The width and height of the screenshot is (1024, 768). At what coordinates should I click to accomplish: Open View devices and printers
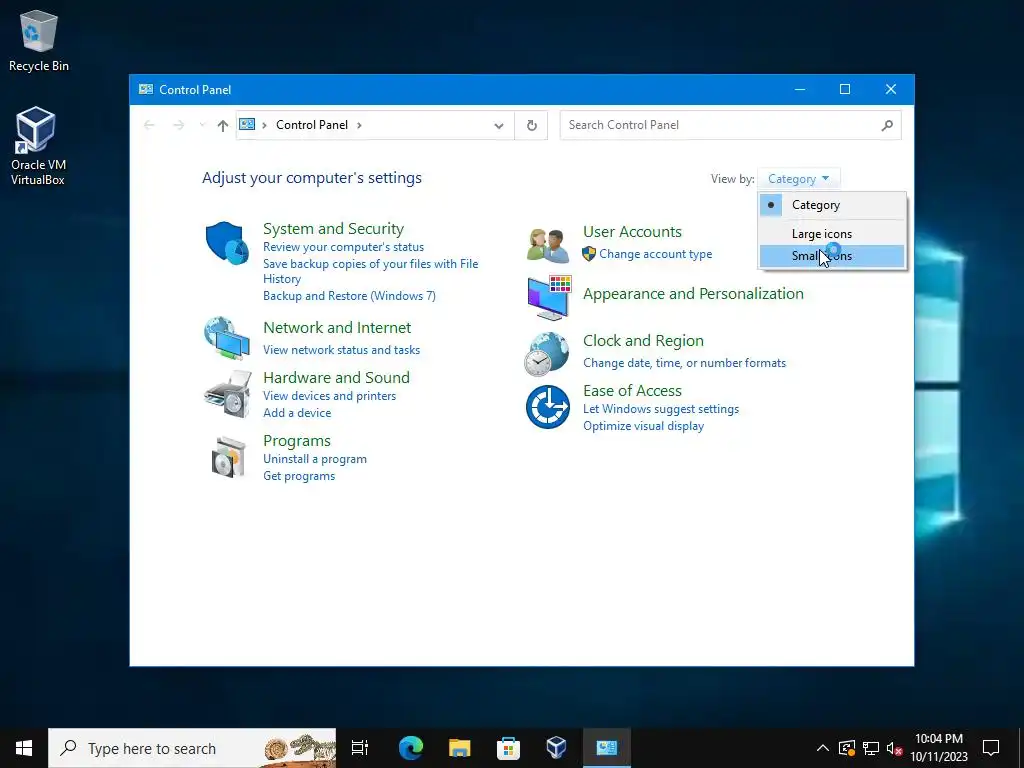click(329, 396)
